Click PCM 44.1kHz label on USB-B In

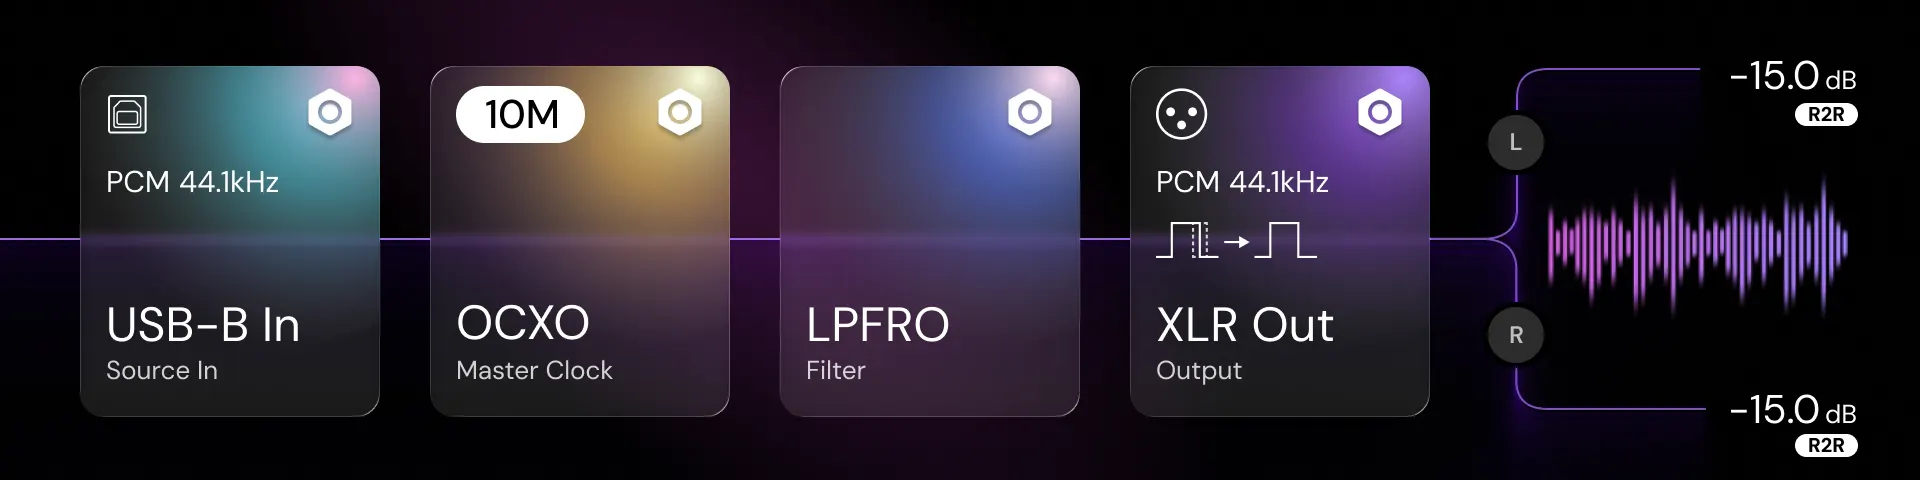pos(192,182)
